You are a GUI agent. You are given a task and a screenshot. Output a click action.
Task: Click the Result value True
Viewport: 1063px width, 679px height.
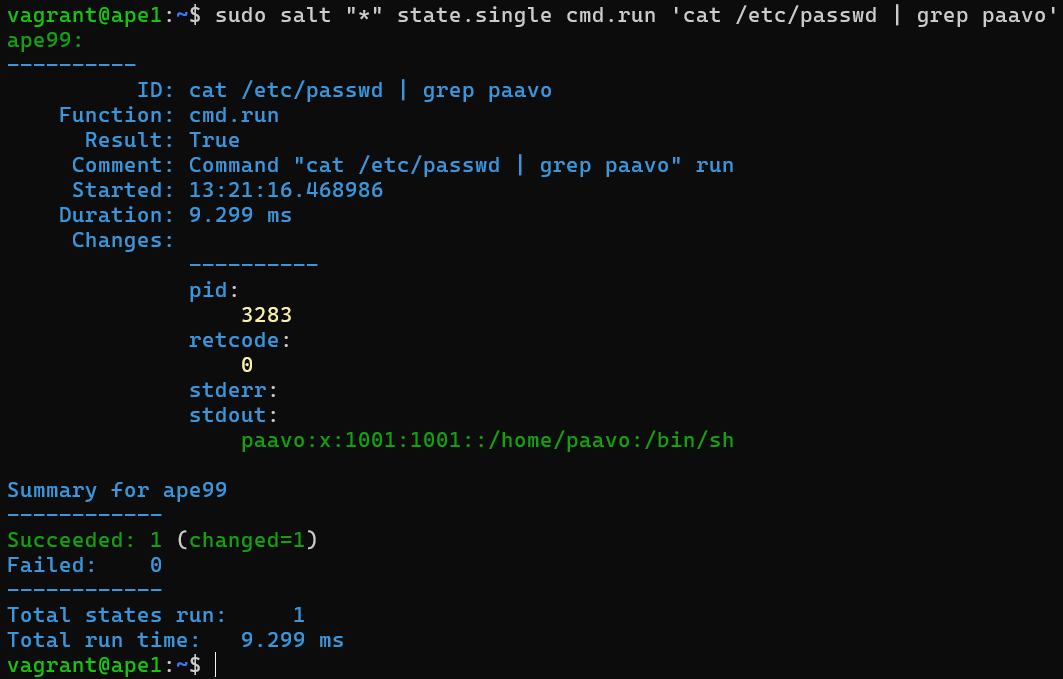(x=214, y=140)
